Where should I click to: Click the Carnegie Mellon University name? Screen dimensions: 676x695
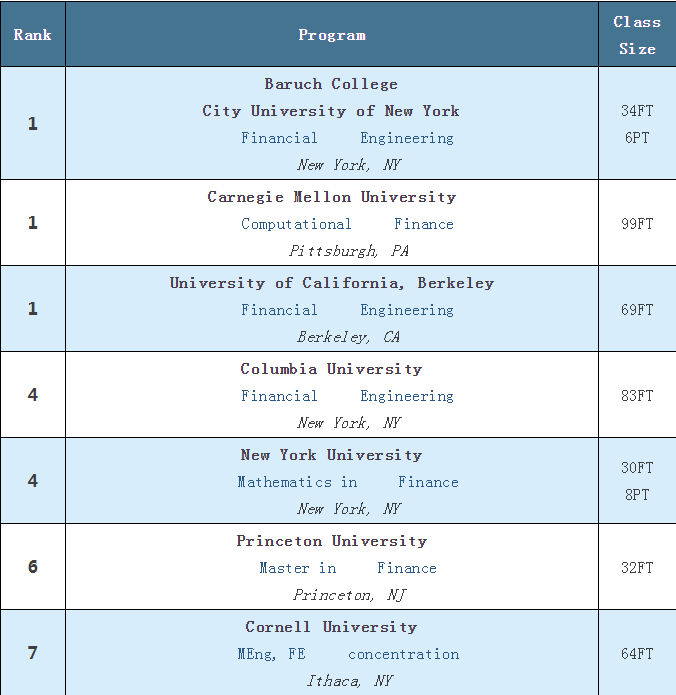(332, 197)
